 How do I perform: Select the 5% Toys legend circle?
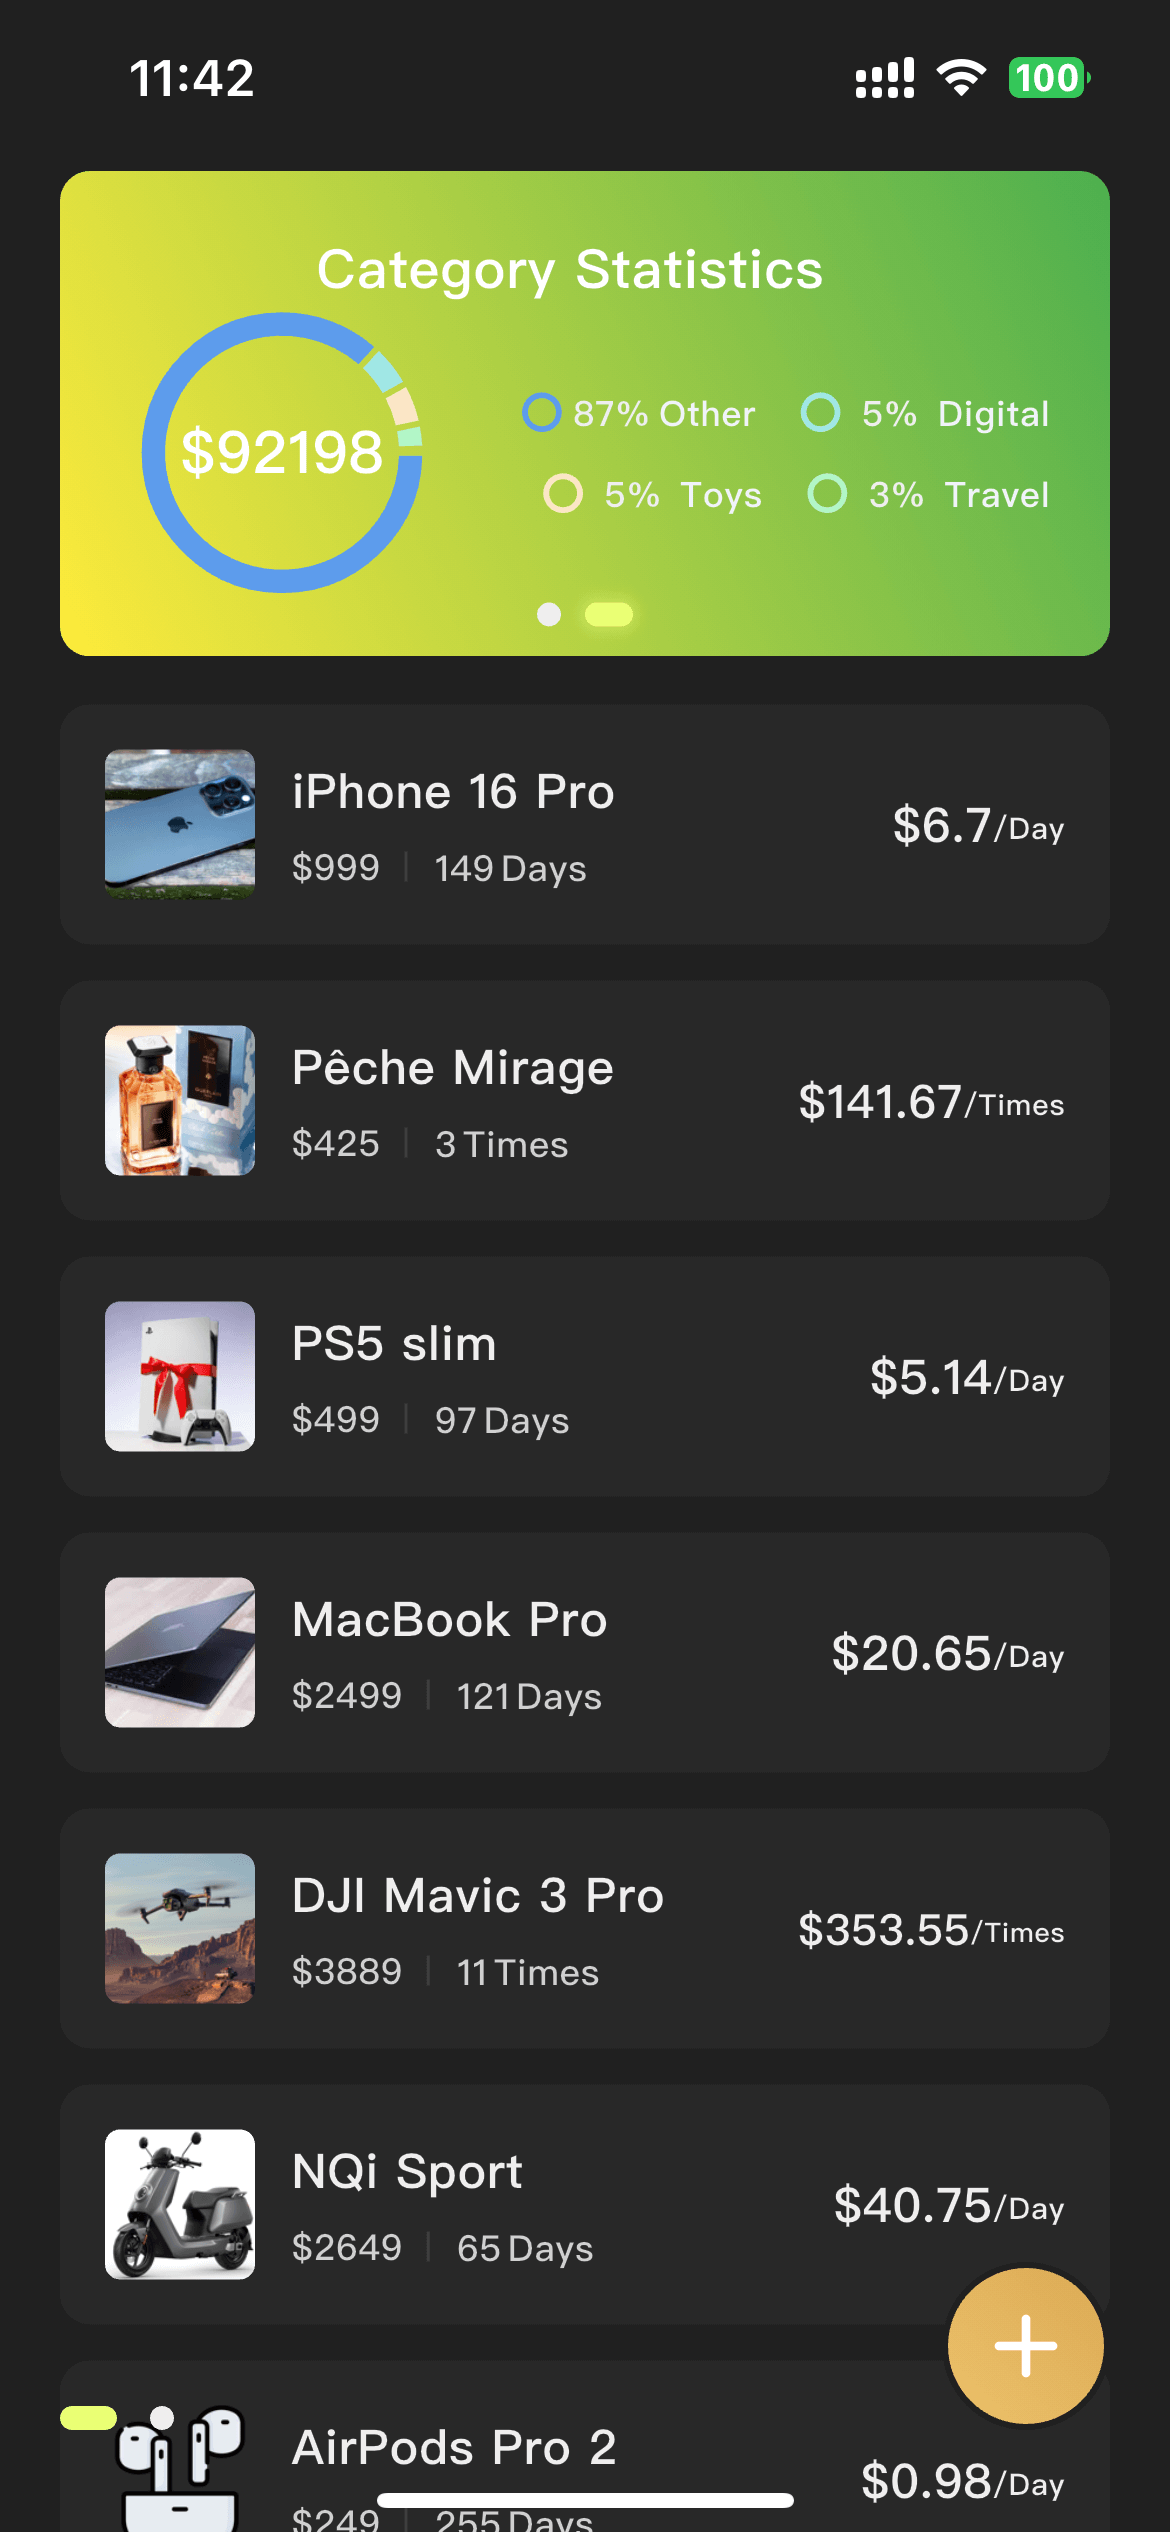point(563,493)
